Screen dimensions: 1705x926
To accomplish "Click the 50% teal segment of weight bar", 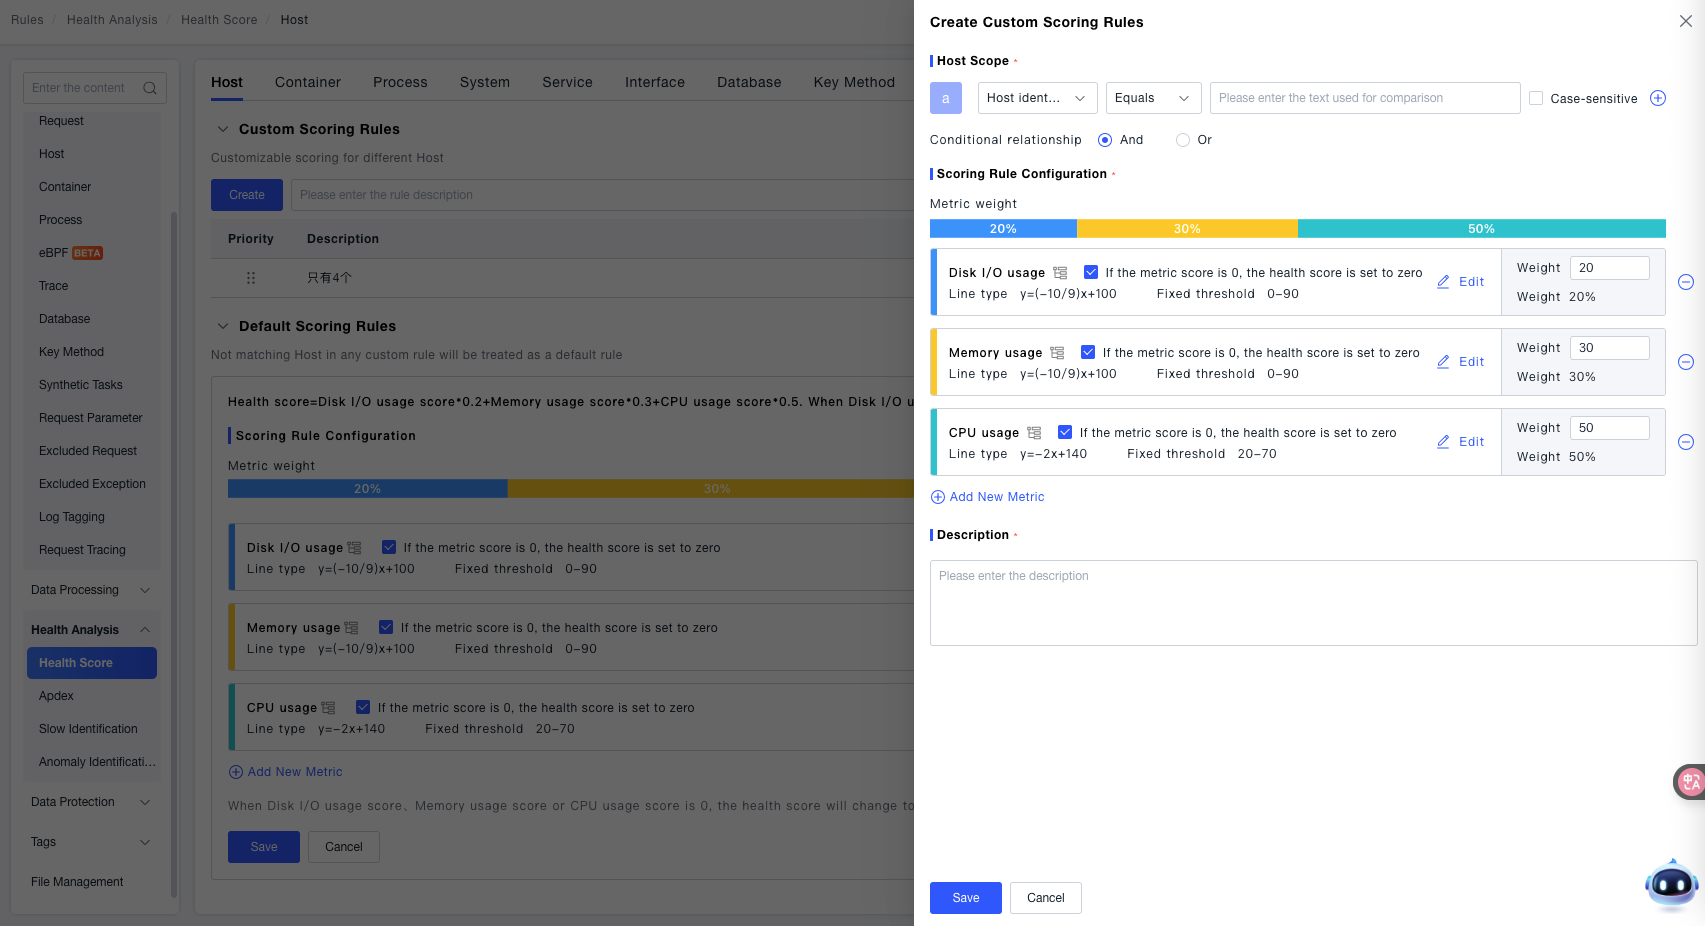I will click(x=1481, y=229).
